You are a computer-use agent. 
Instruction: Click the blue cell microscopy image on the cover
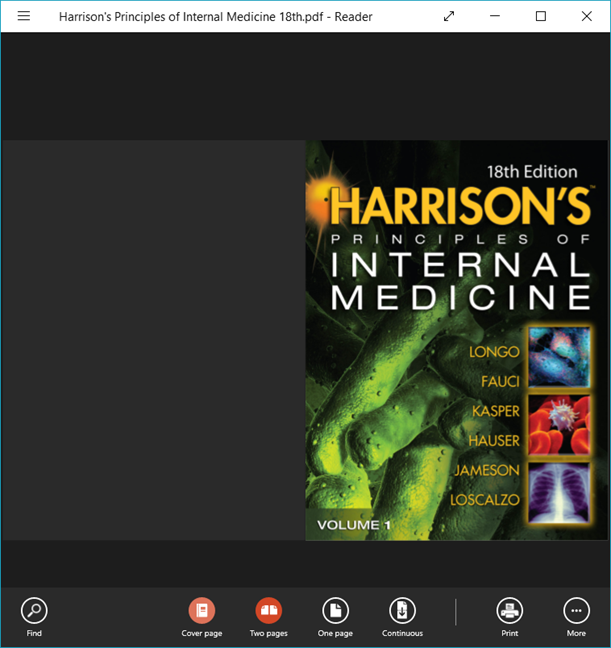559,357
